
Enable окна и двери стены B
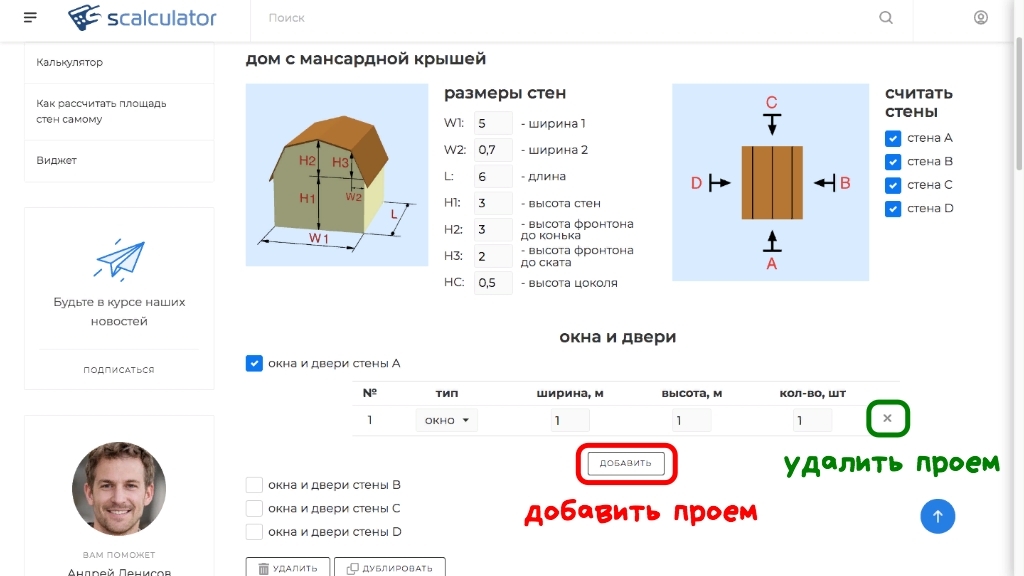(254, 484)
